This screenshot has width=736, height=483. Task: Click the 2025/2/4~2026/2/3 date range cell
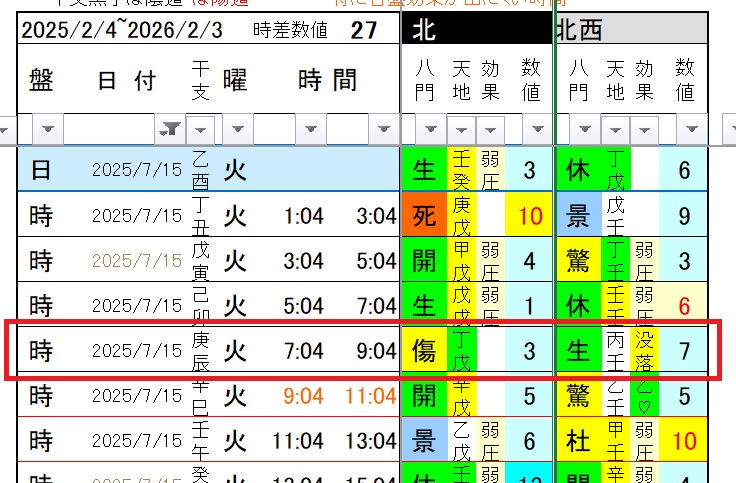click(122, 30)
